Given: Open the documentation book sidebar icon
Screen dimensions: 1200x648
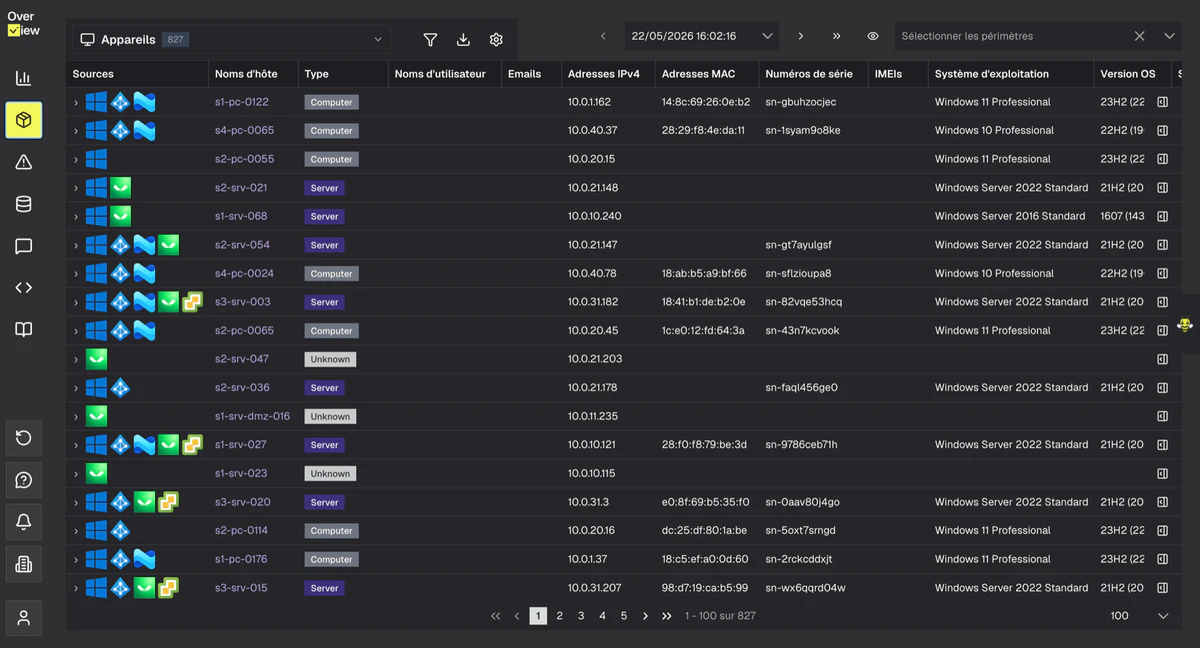Looking at the screenshot, I should [x=24, y=330].
